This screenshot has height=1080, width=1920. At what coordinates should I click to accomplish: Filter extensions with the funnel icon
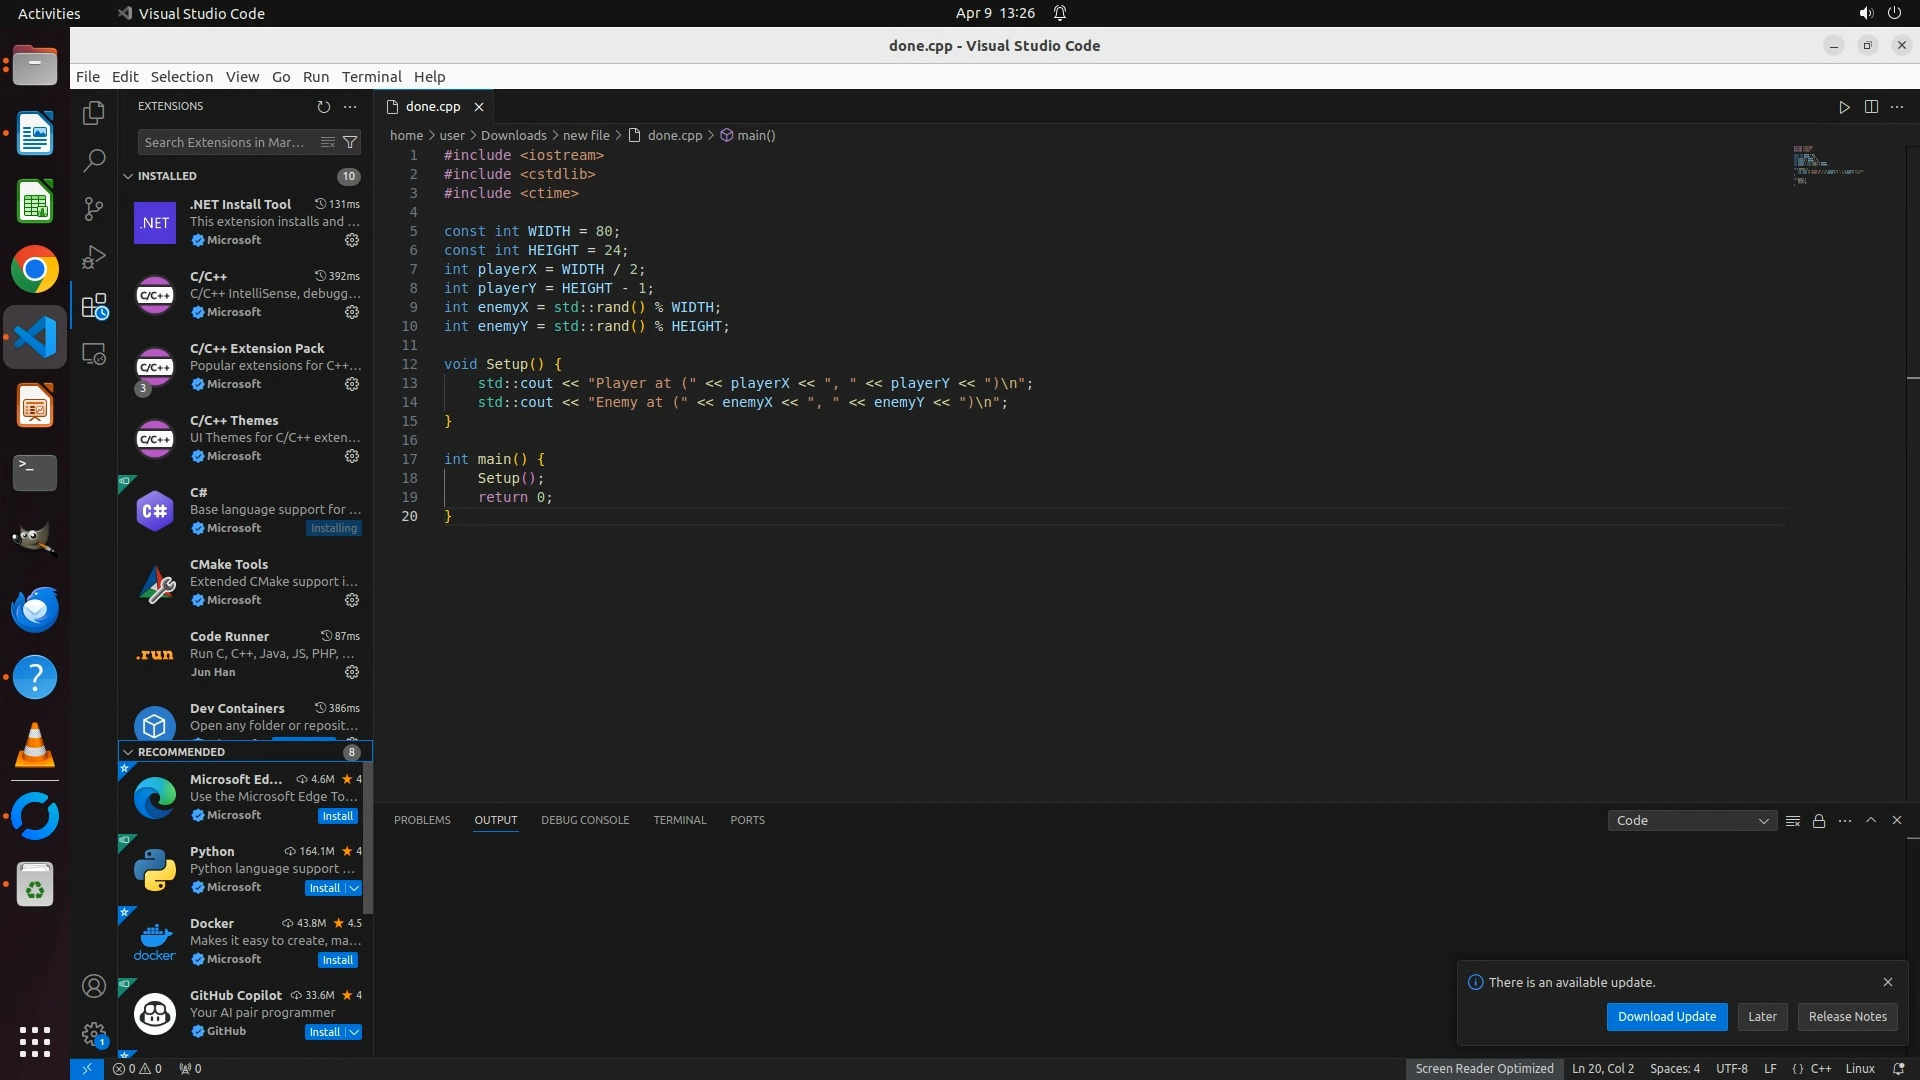350,142
